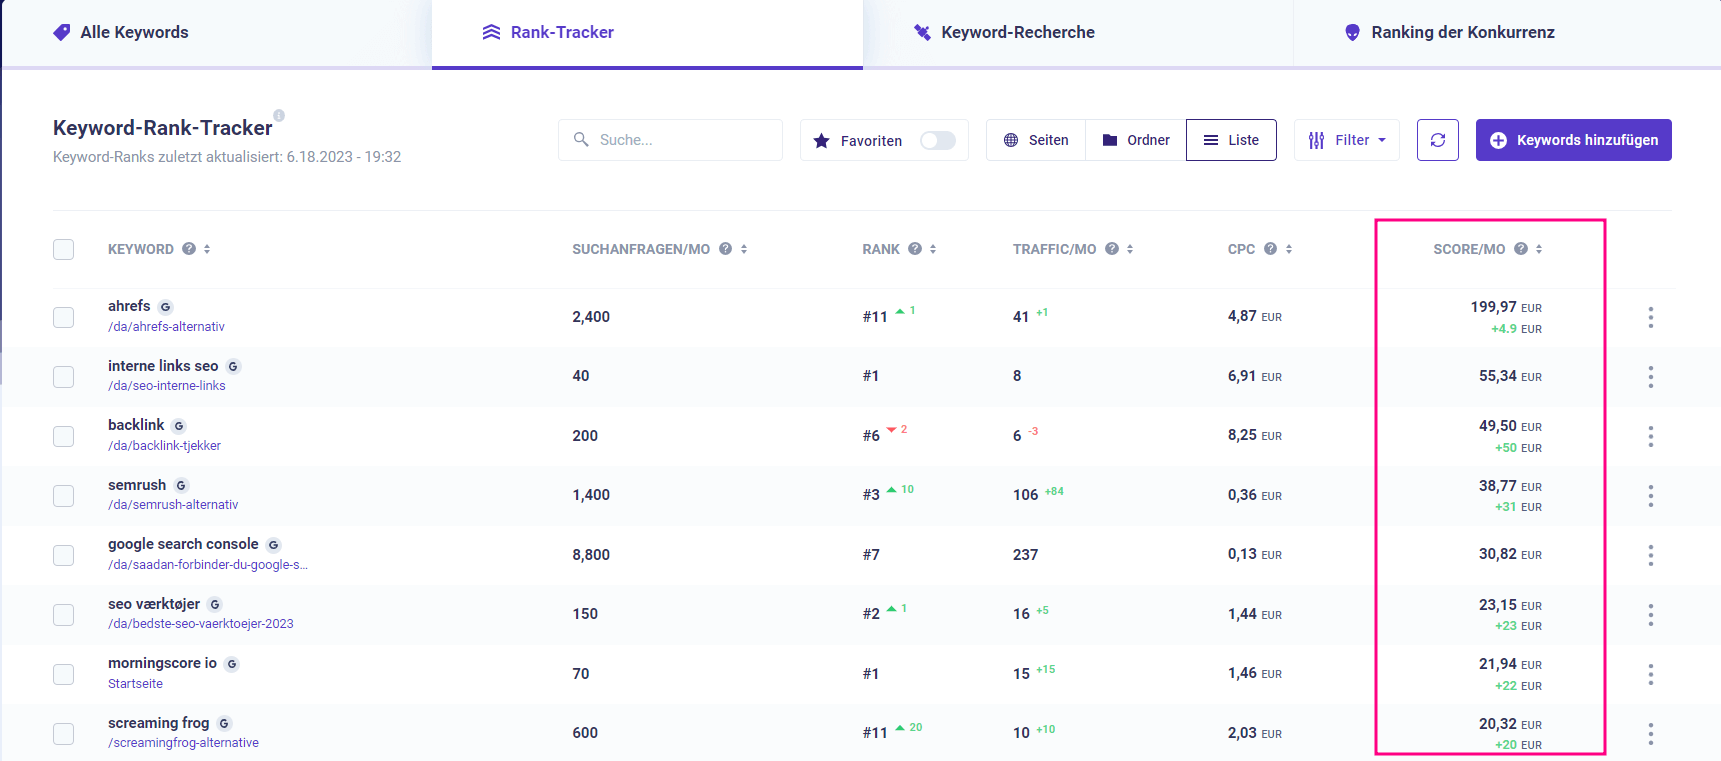Check the backlink row checkbox
This screenshot has width=1721, height=761.
point(63,436)
